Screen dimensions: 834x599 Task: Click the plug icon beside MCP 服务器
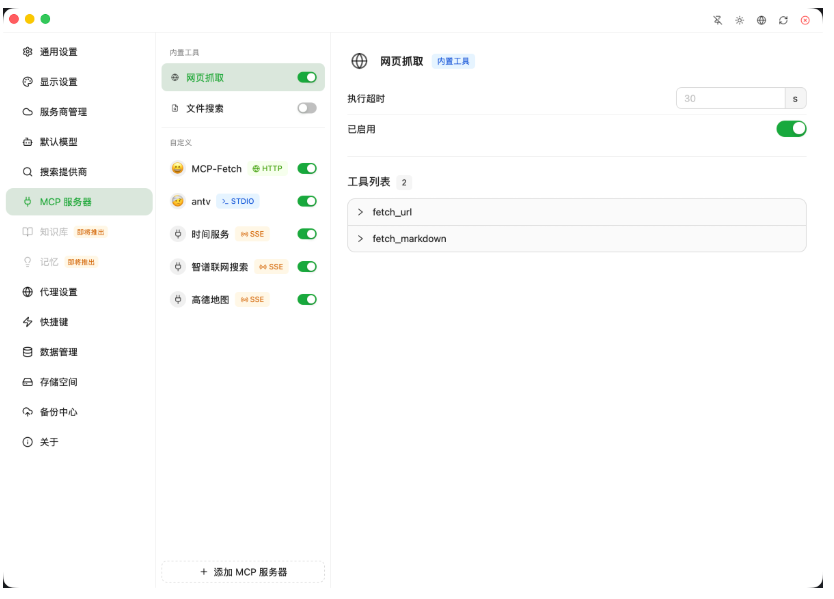pyautogui.click(x=28, y=202)
